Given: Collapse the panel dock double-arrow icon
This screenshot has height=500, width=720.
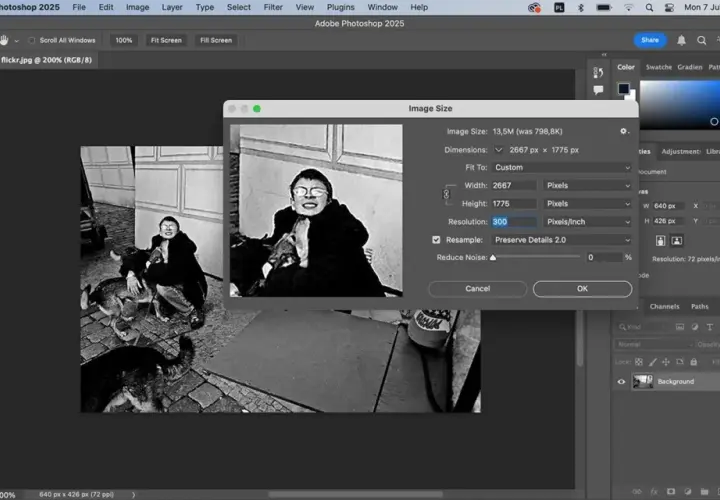Looking at the screenshot, I should coord(604,55).
